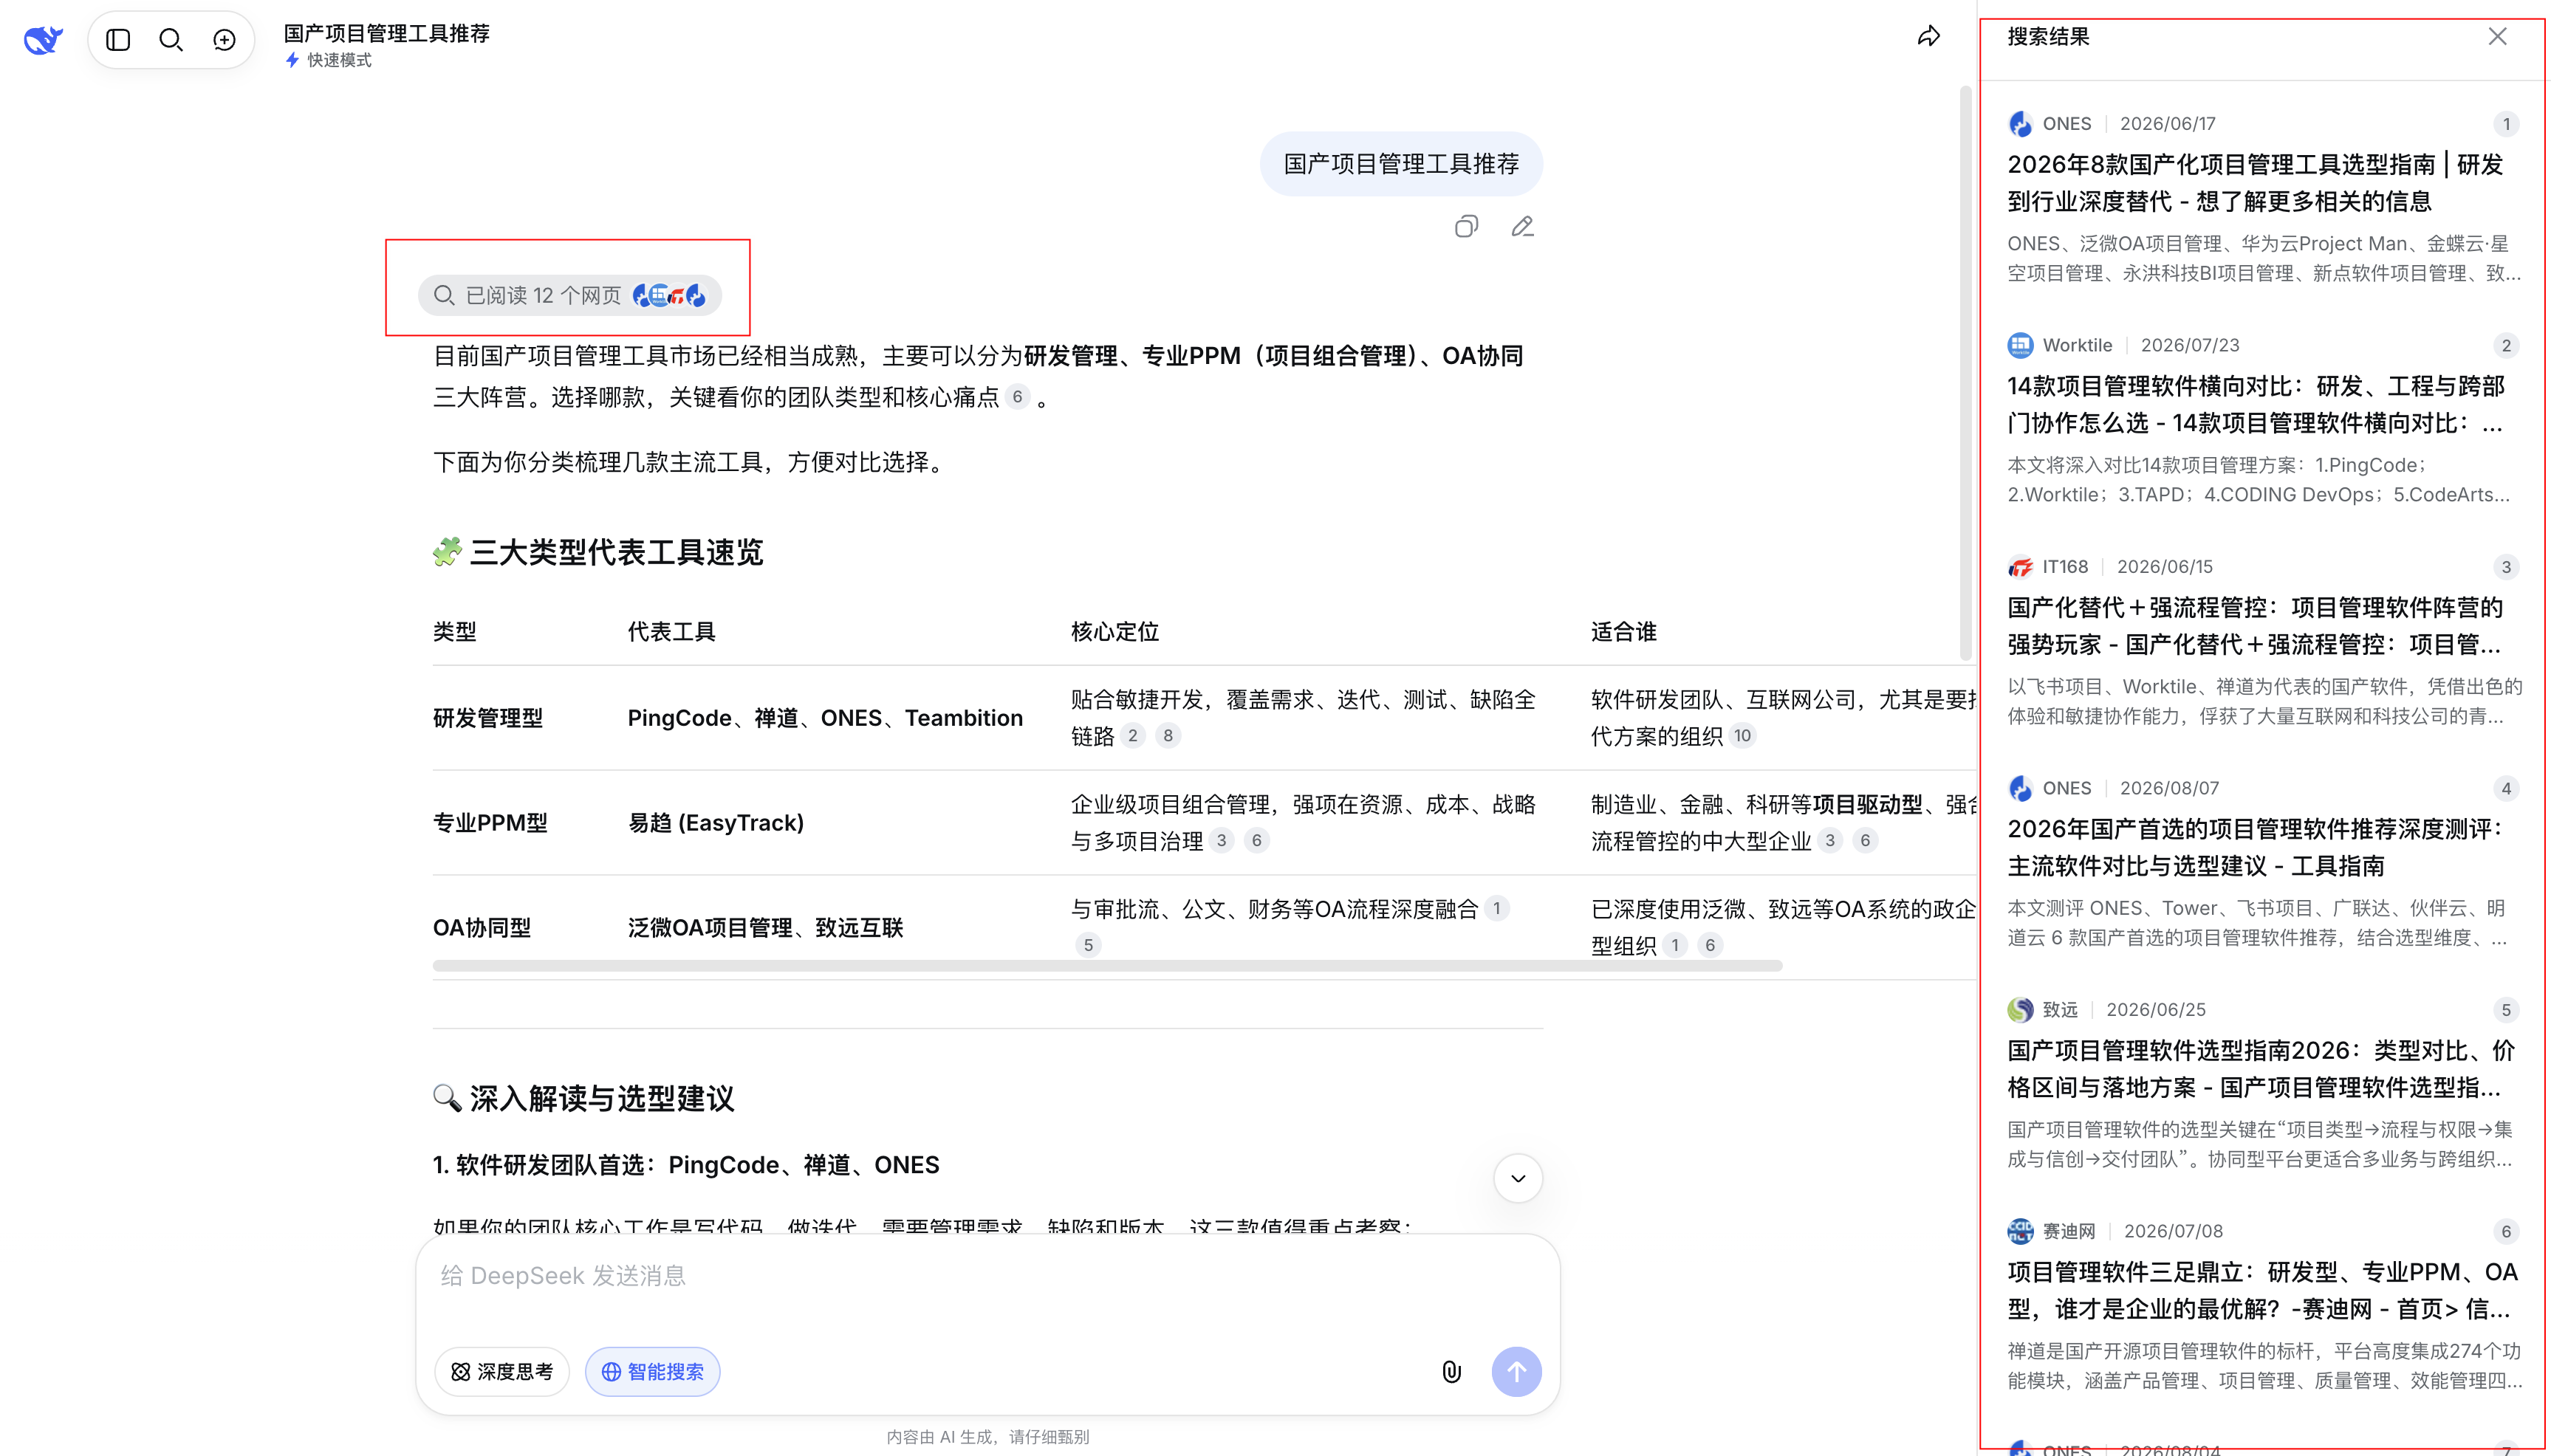Click the scroll-to-bottom chevron button

point(1518,1178)
